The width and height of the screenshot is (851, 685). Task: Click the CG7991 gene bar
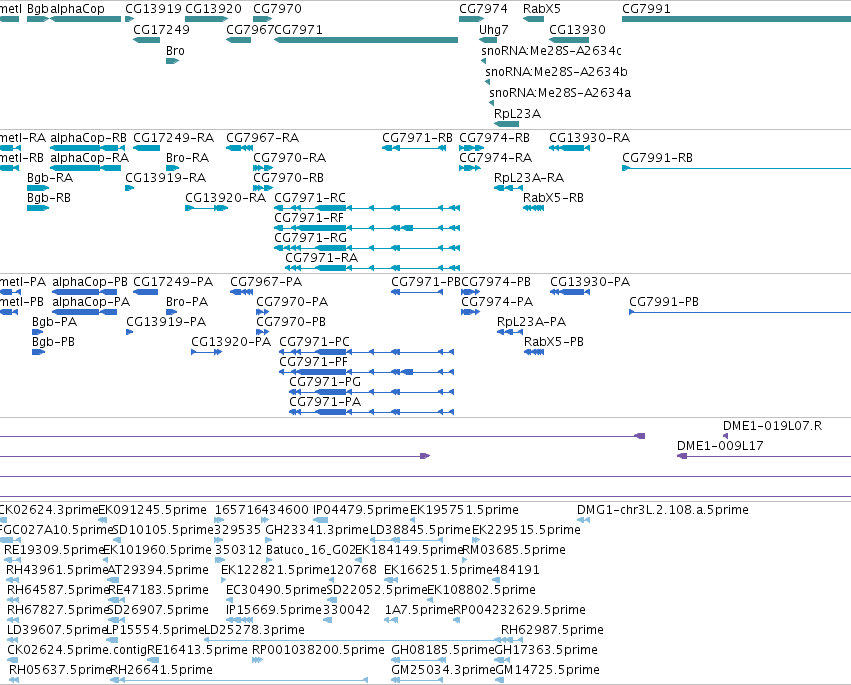click(736, 19)
